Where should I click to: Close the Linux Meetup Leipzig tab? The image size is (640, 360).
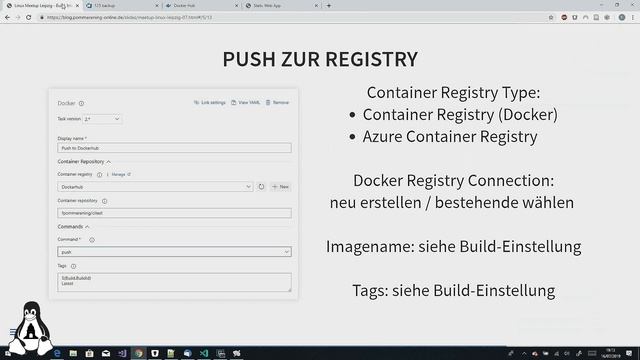(x=77, y=6)
